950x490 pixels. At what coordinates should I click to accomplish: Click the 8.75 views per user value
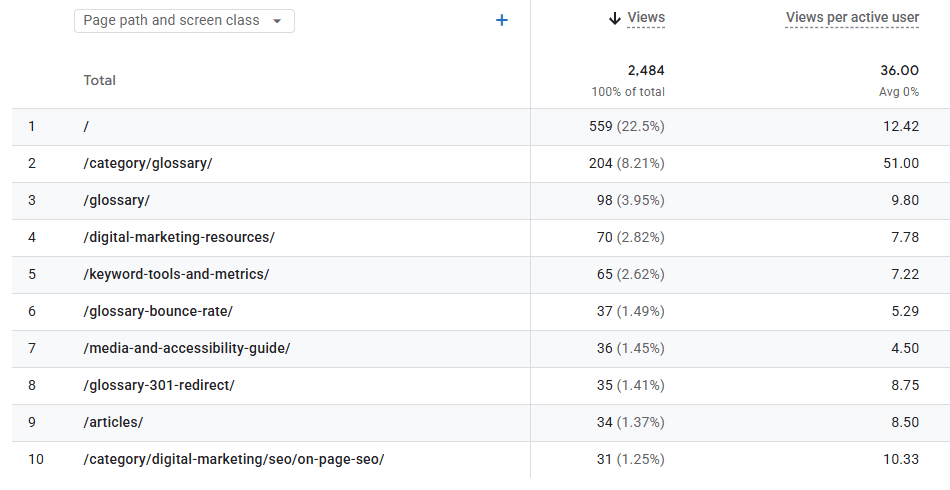point(905,385)
